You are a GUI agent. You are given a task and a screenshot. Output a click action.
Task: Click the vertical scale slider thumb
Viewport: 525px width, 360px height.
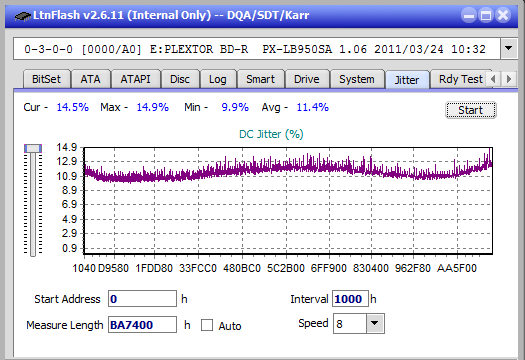tap(33, 148)
